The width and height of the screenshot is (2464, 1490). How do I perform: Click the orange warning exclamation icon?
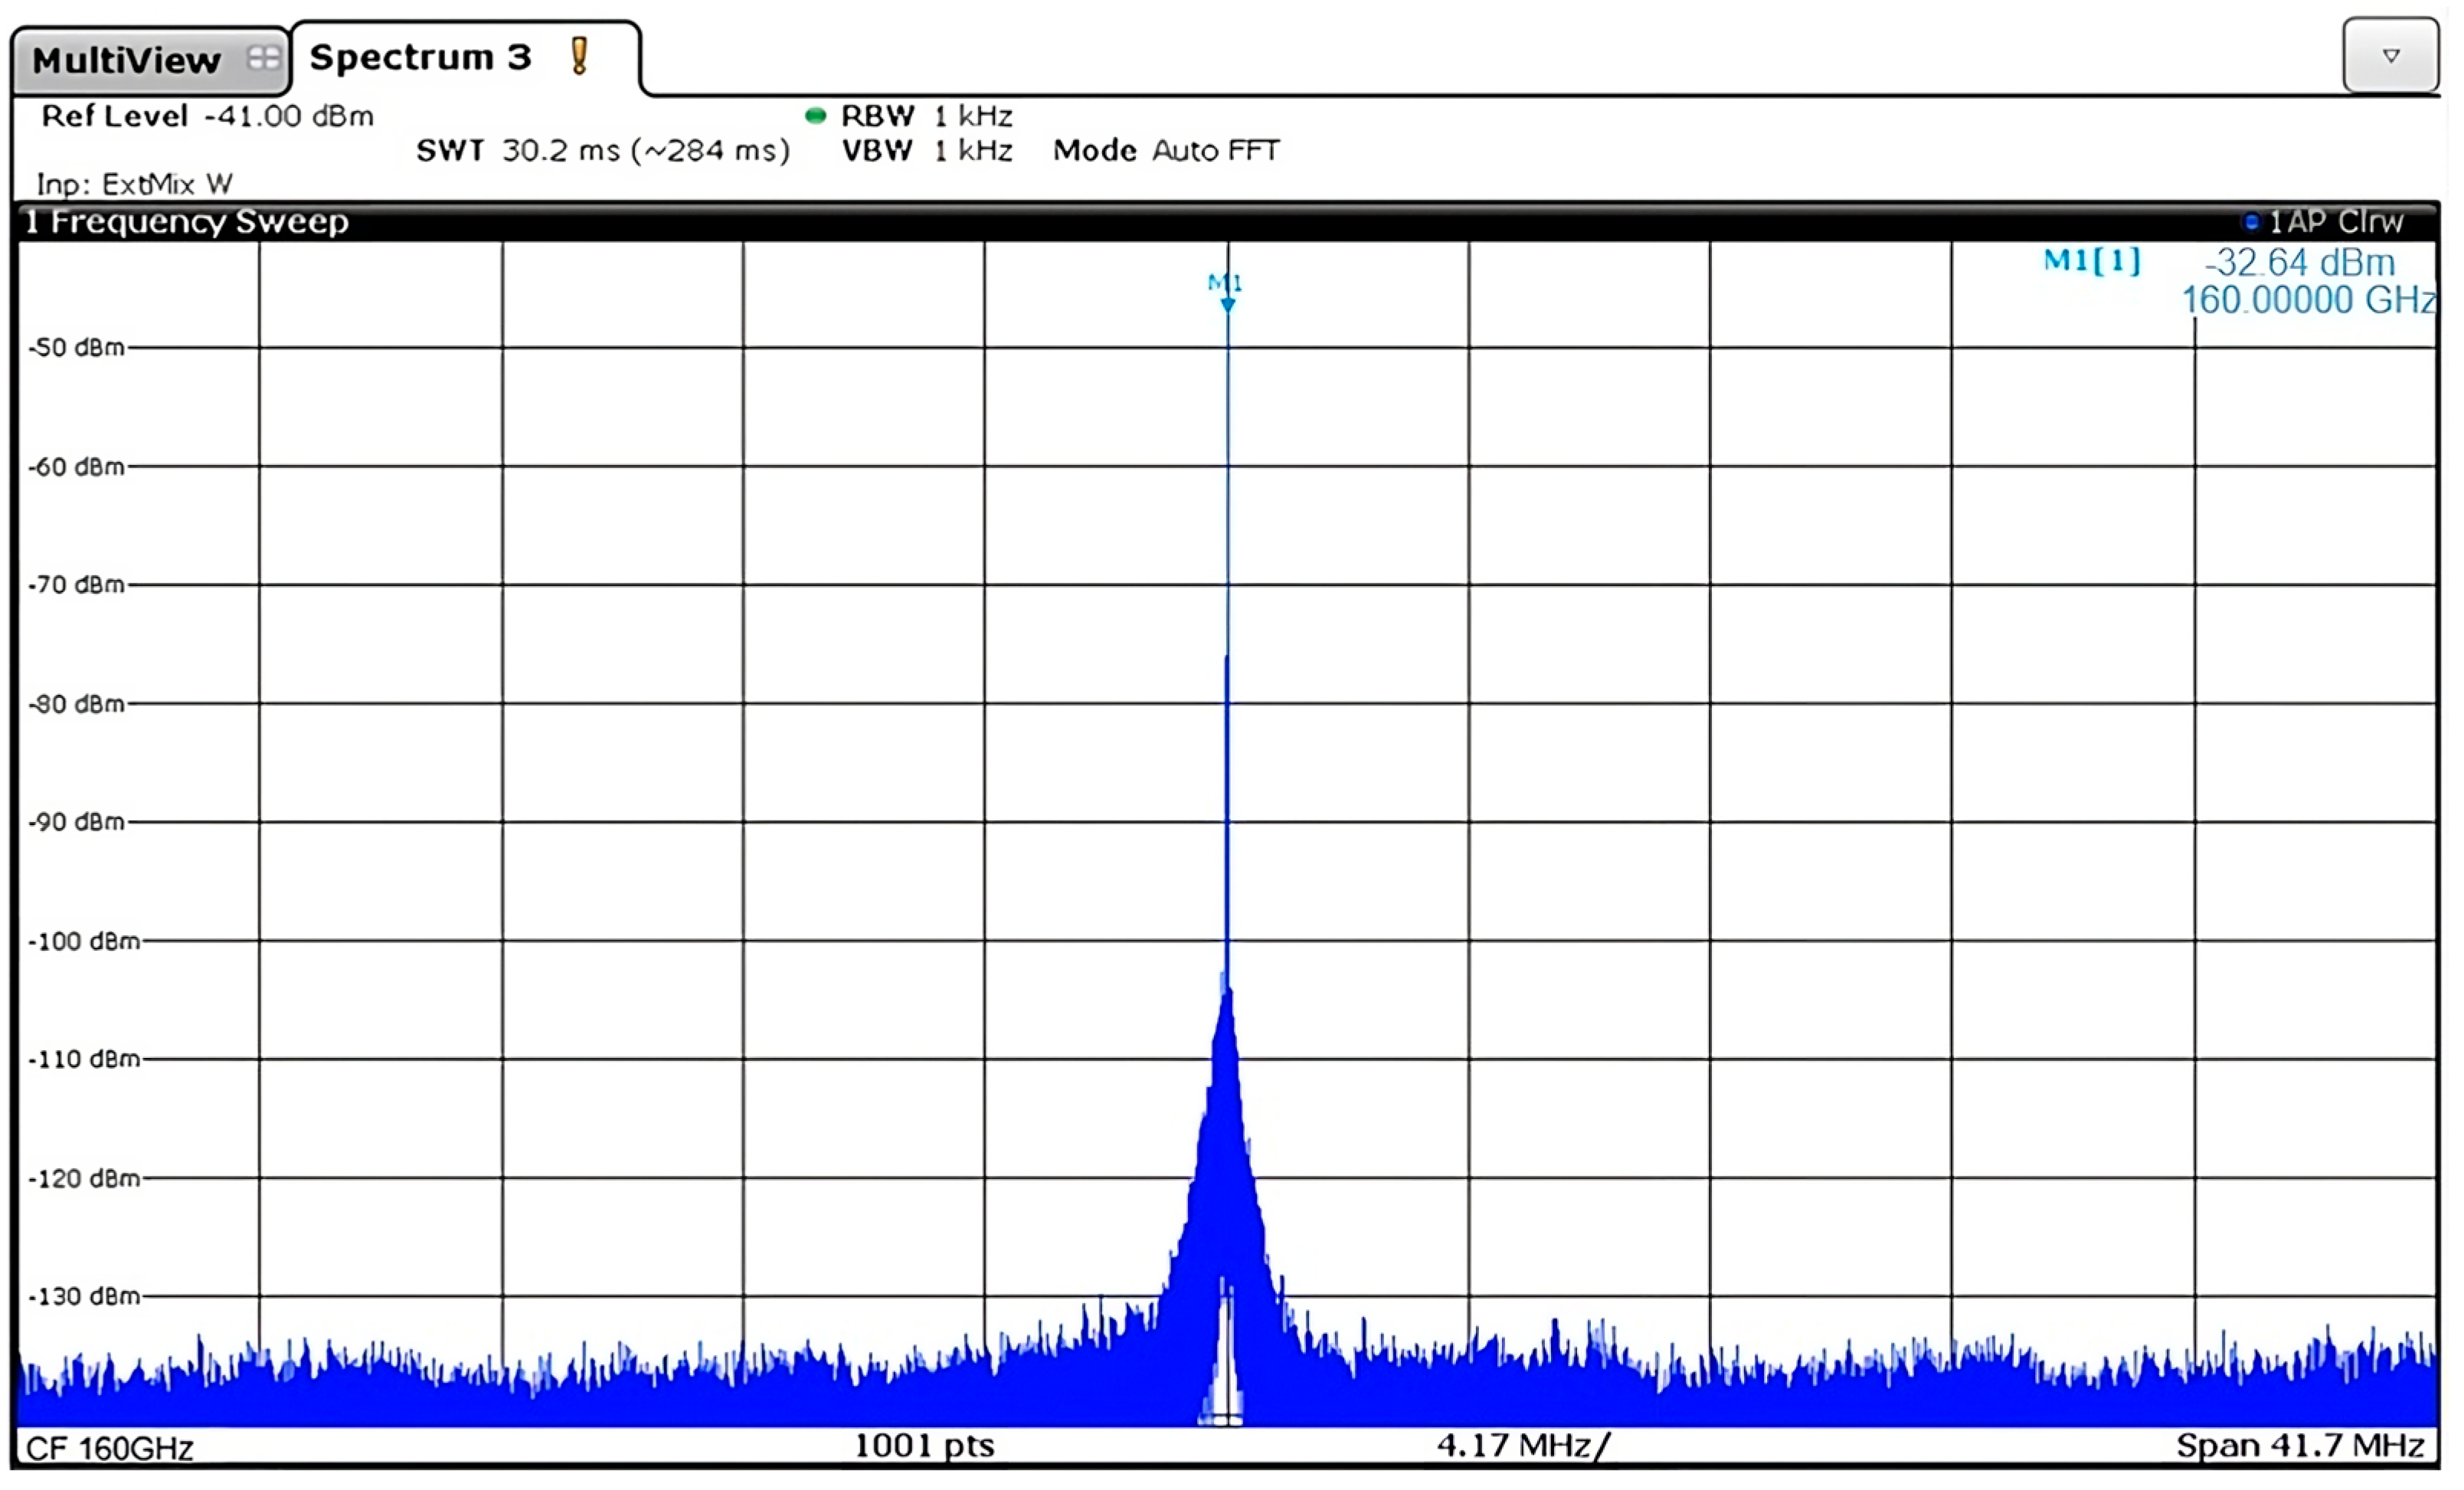click(x=579, y=56)
